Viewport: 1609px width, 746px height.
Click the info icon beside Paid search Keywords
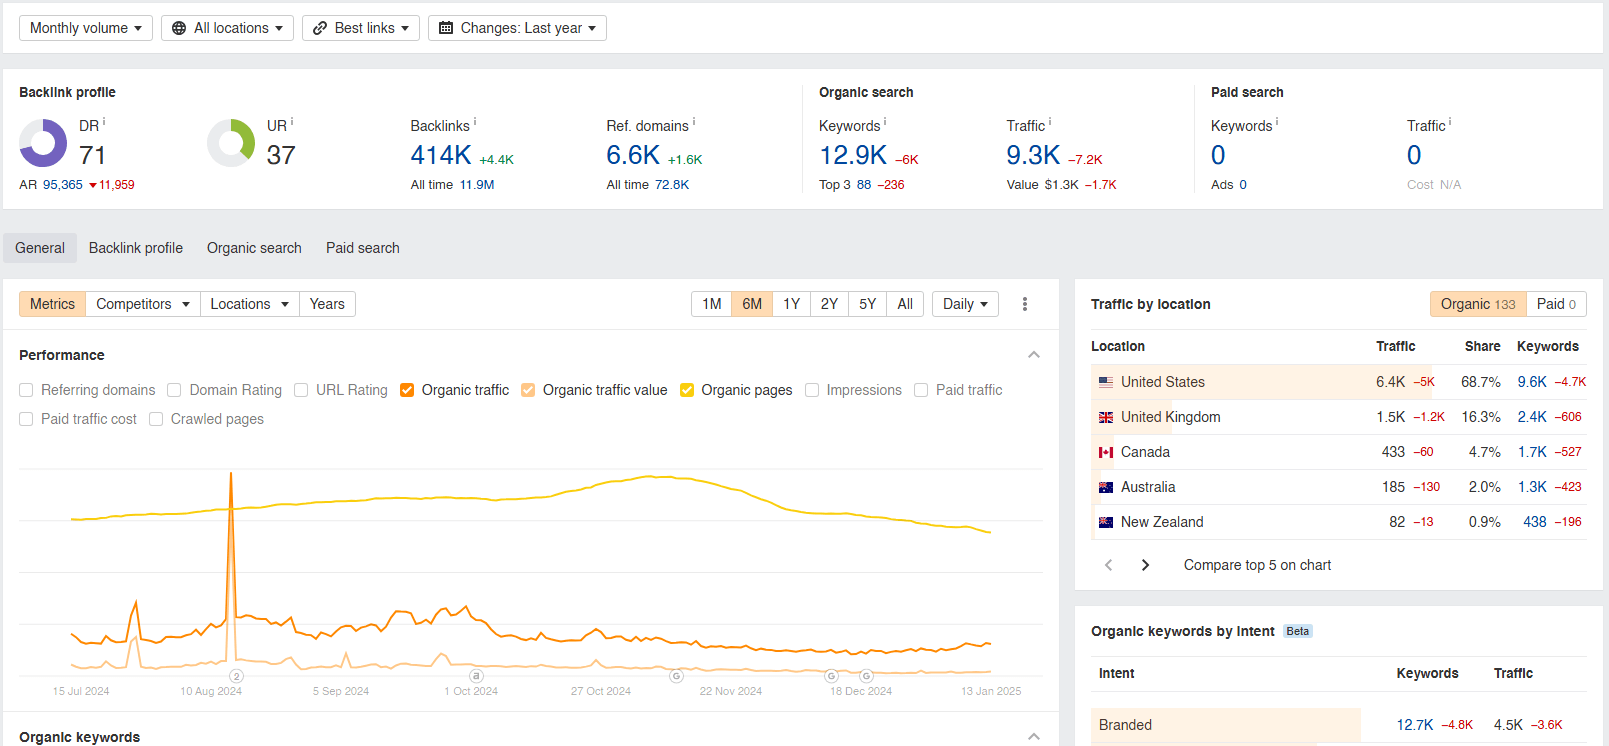(1277, 122)
